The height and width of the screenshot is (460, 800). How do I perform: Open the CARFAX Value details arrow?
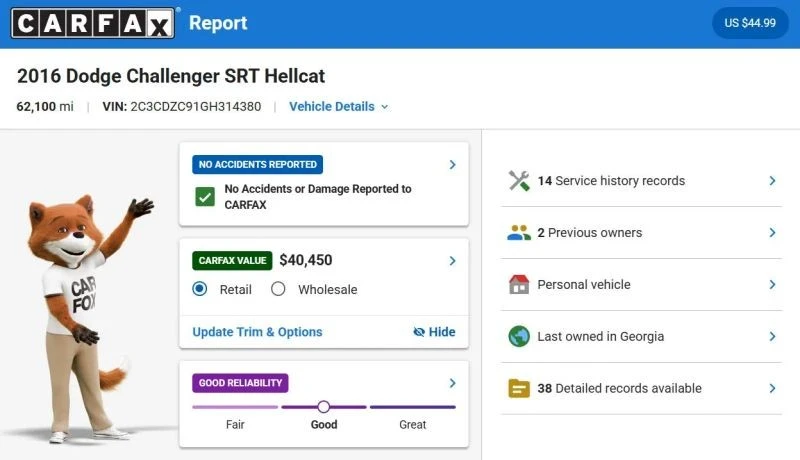coord(453,261)
